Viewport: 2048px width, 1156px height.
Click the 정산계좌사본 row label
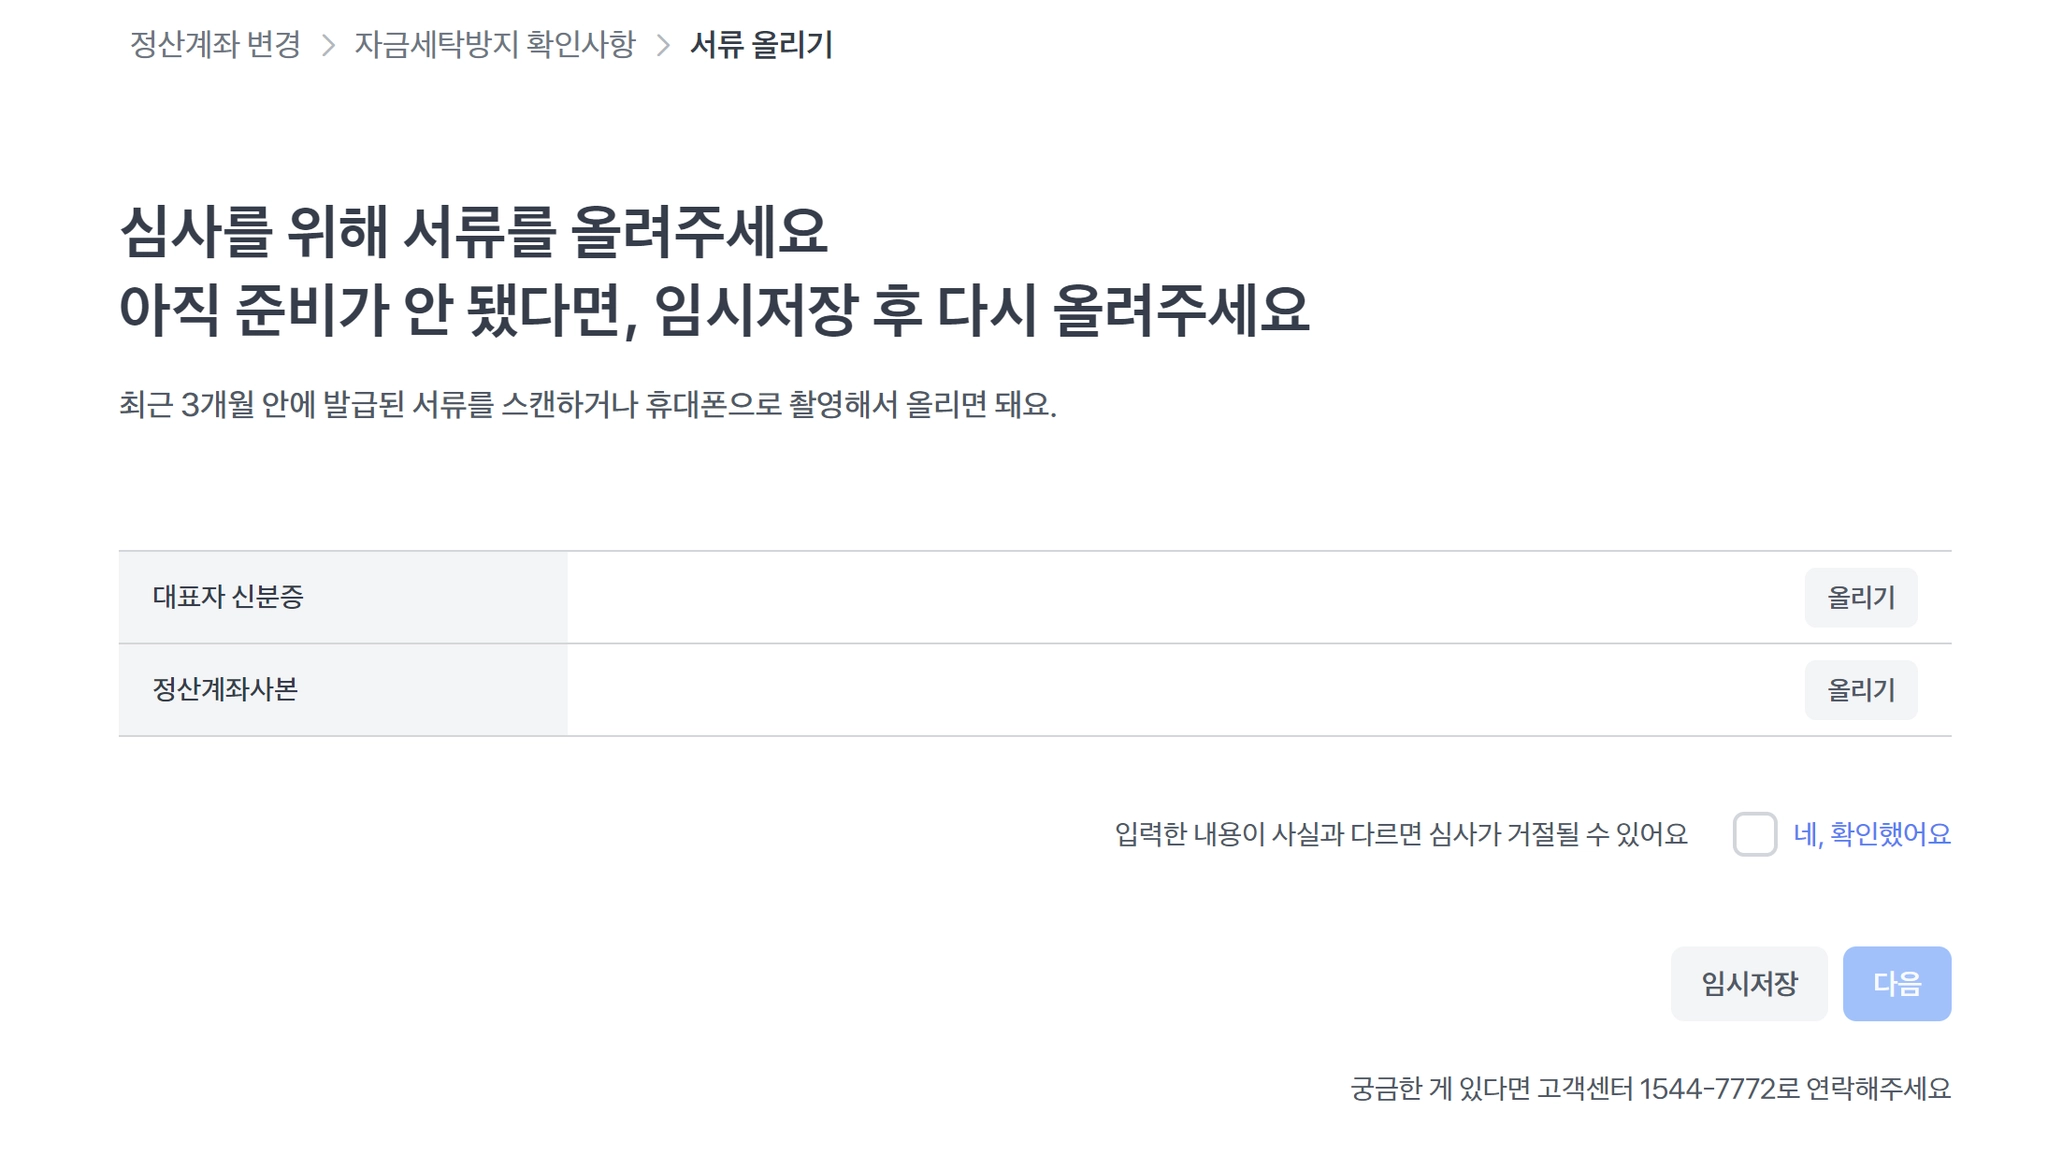[x=225, y=690]
